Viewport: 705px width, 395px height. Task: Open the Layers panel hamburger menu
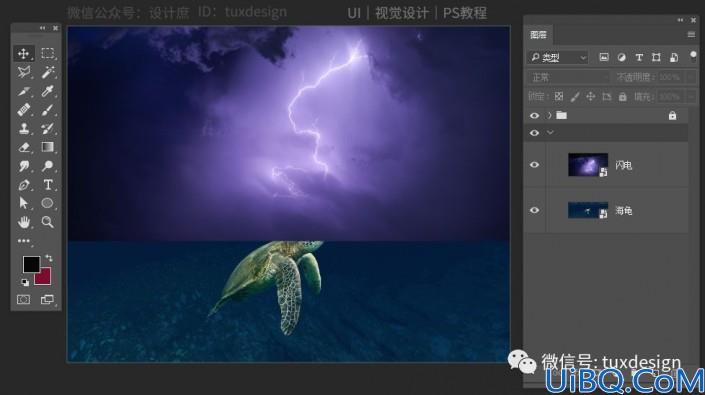[x=692, y=35]
